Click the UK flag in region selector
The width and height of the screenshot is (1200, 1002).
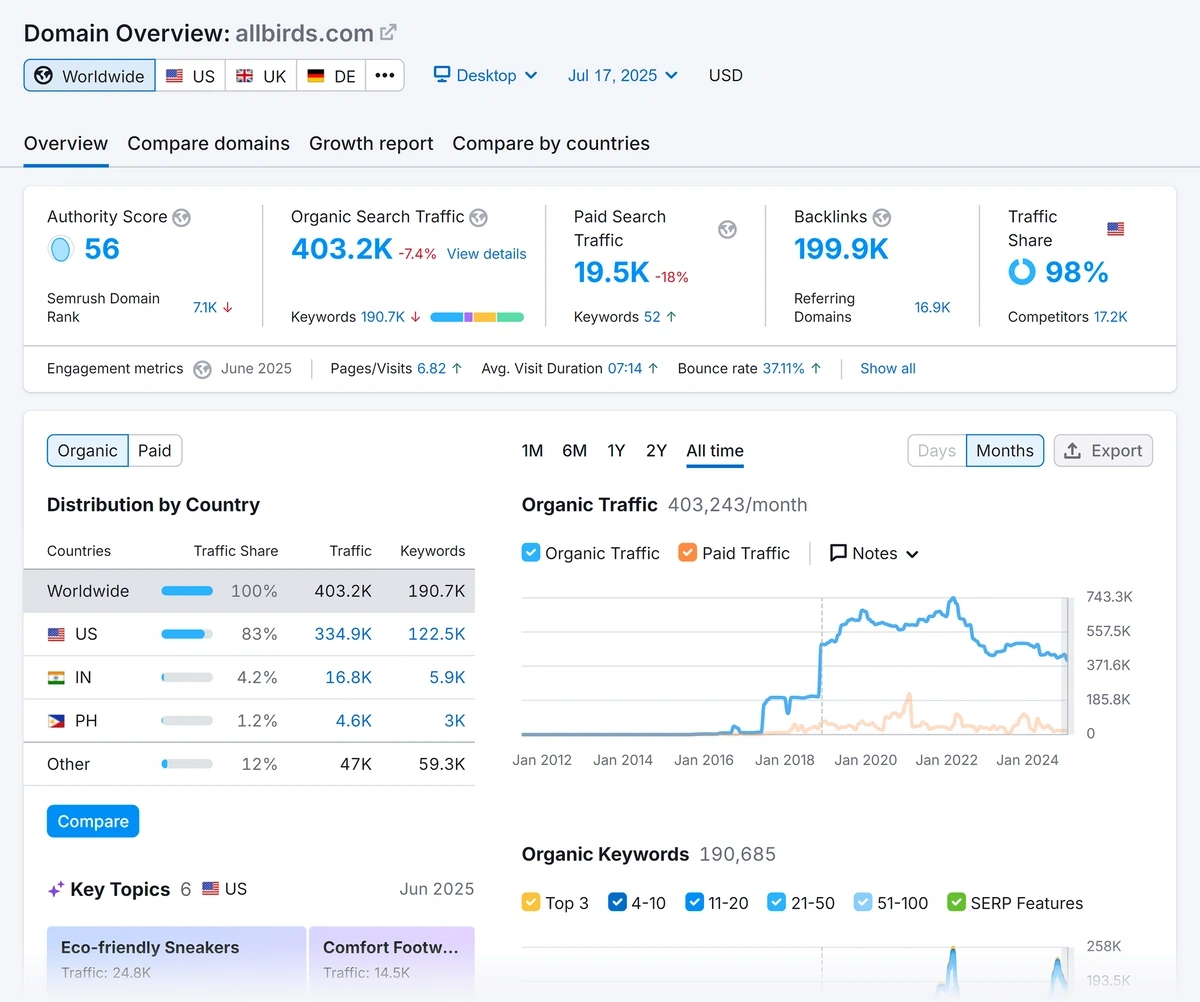coord(244,76)
